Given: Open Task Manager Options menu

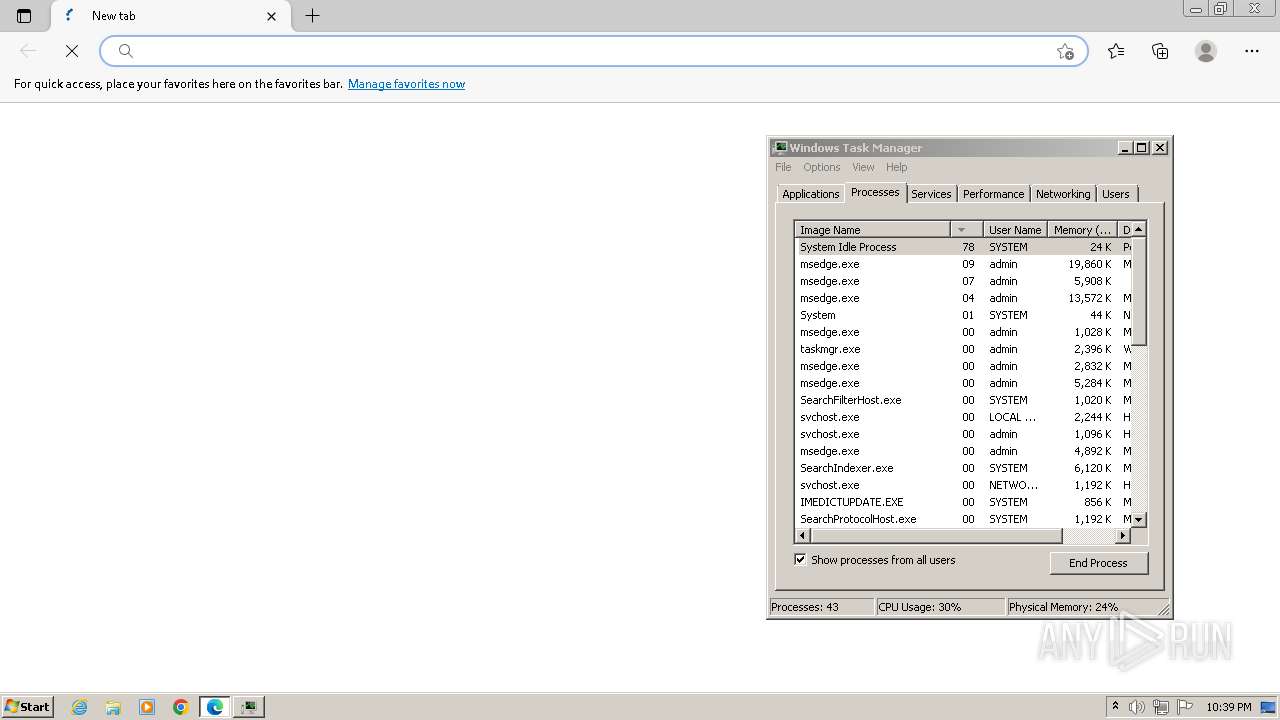Looking at the screenshot, I should click(822, 167).
